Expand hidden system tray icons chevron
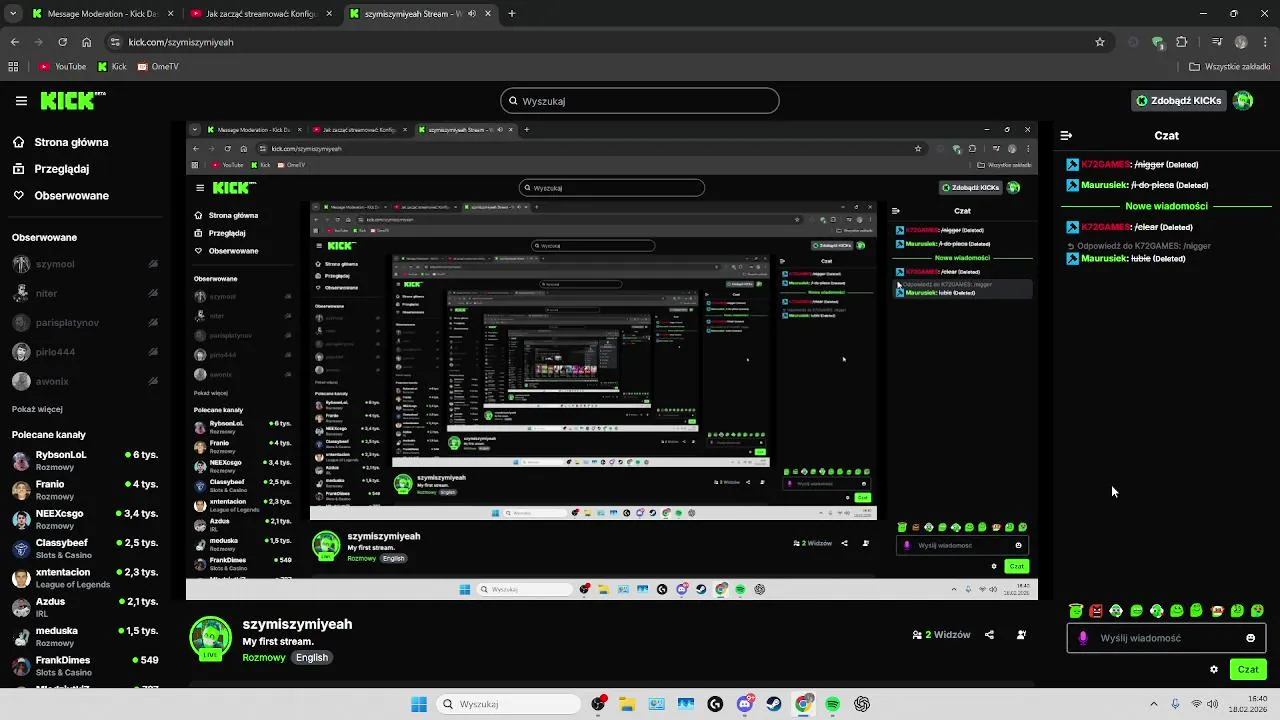The width and height of the screenshot is (1280, 720). tap(1153, 704)
